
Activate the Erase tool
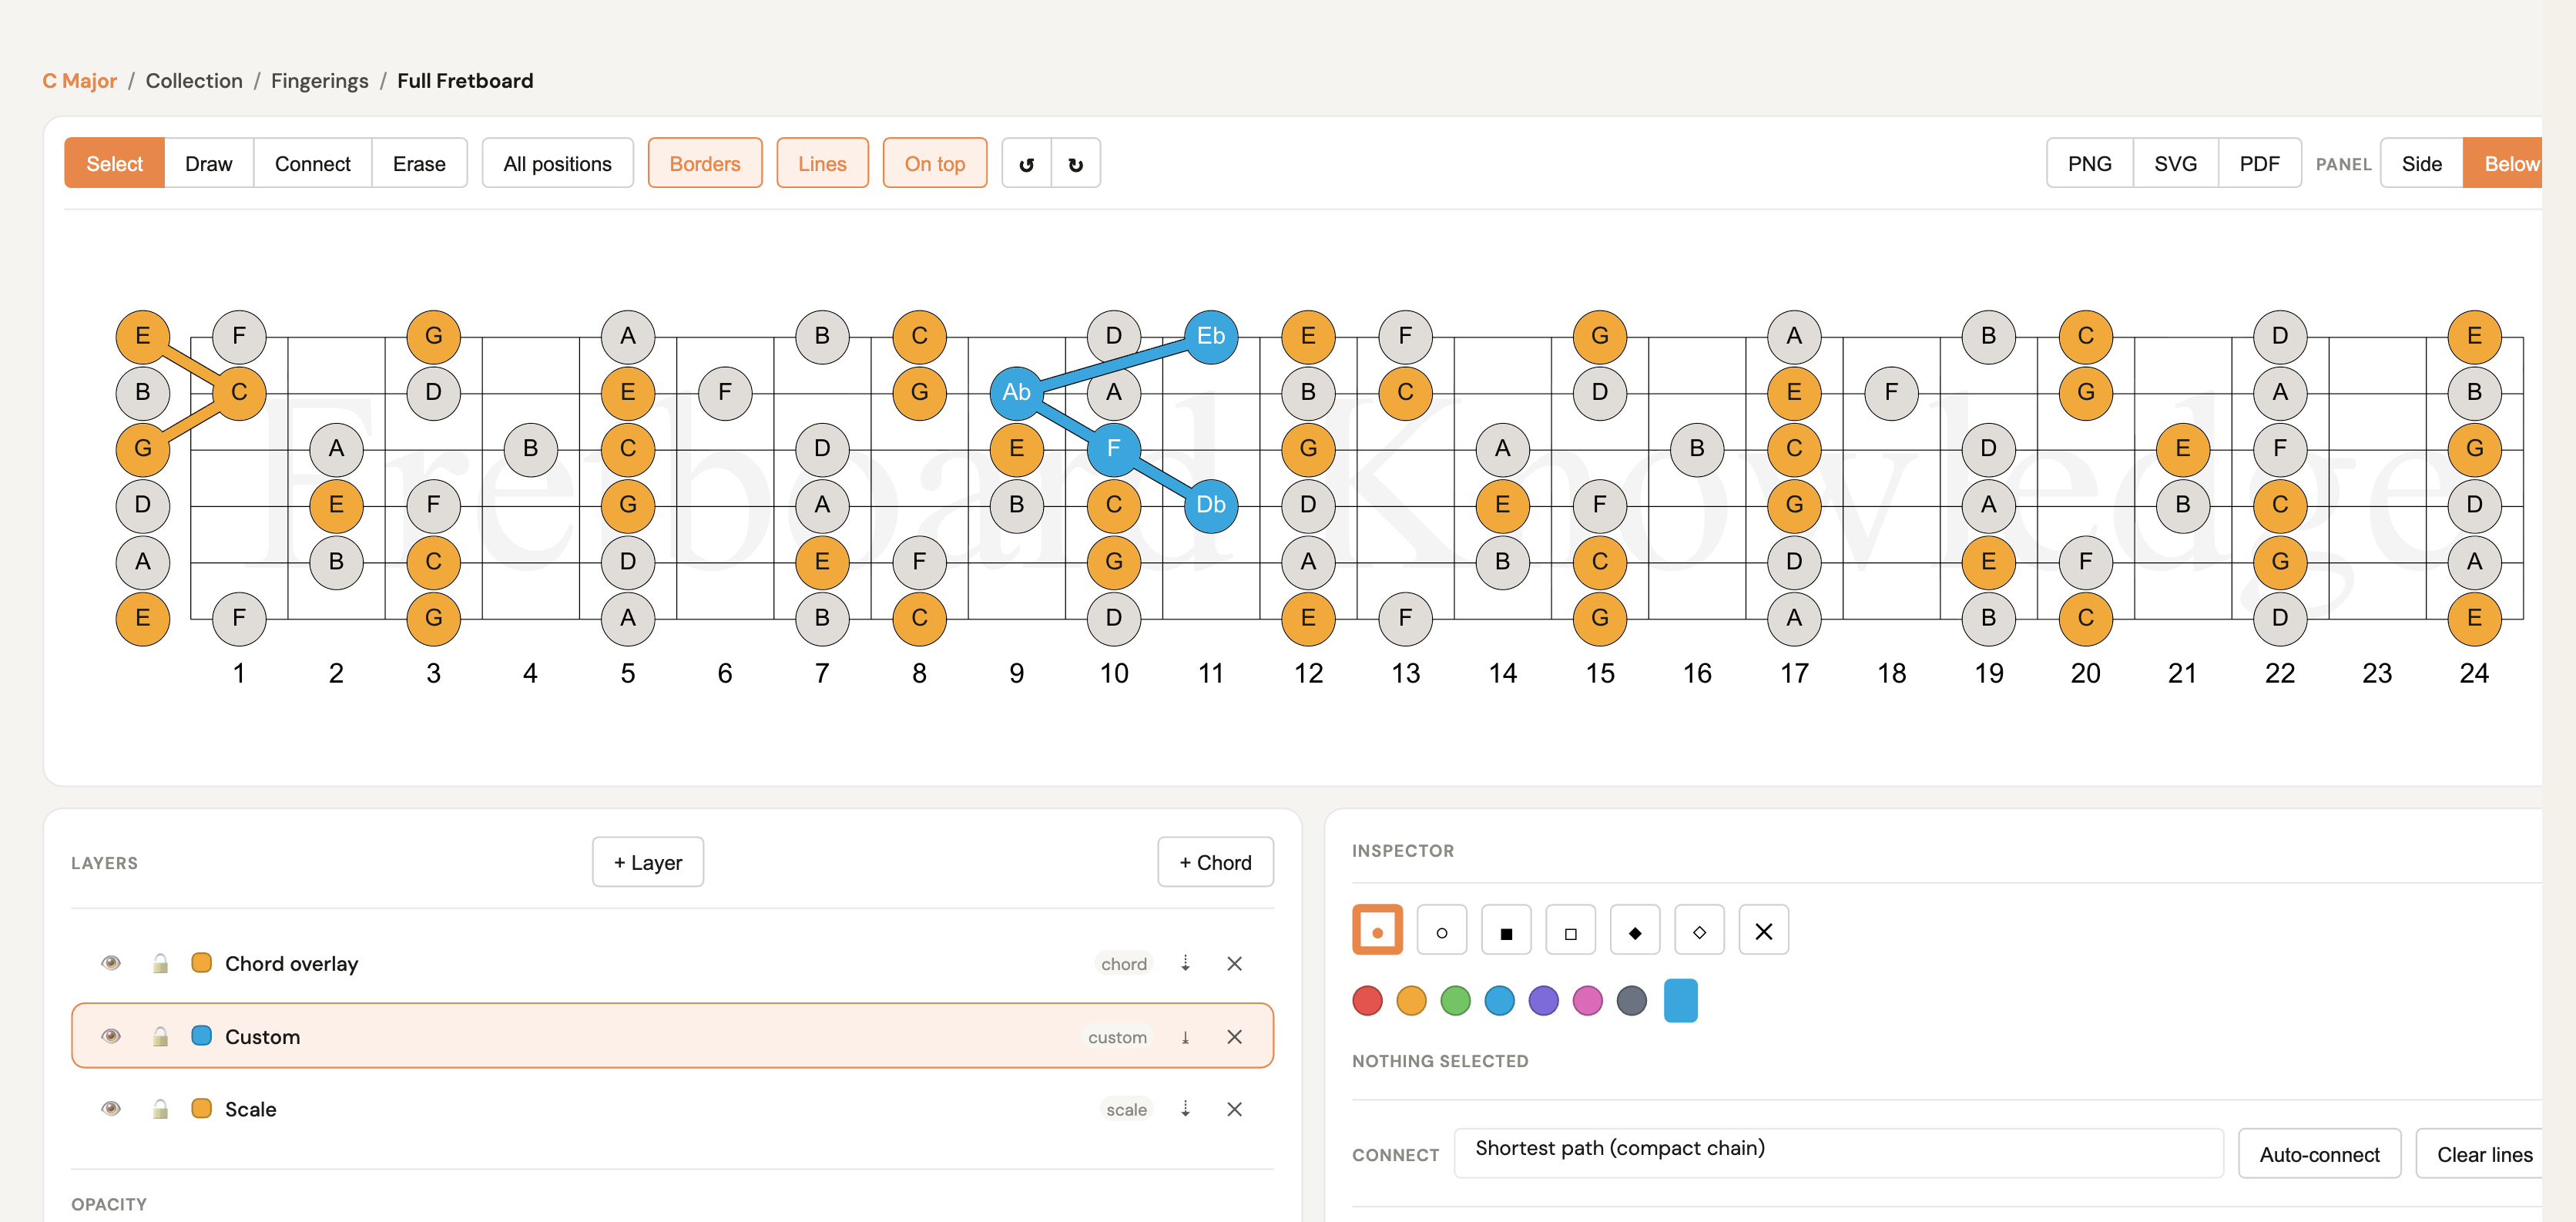point(419,164)
